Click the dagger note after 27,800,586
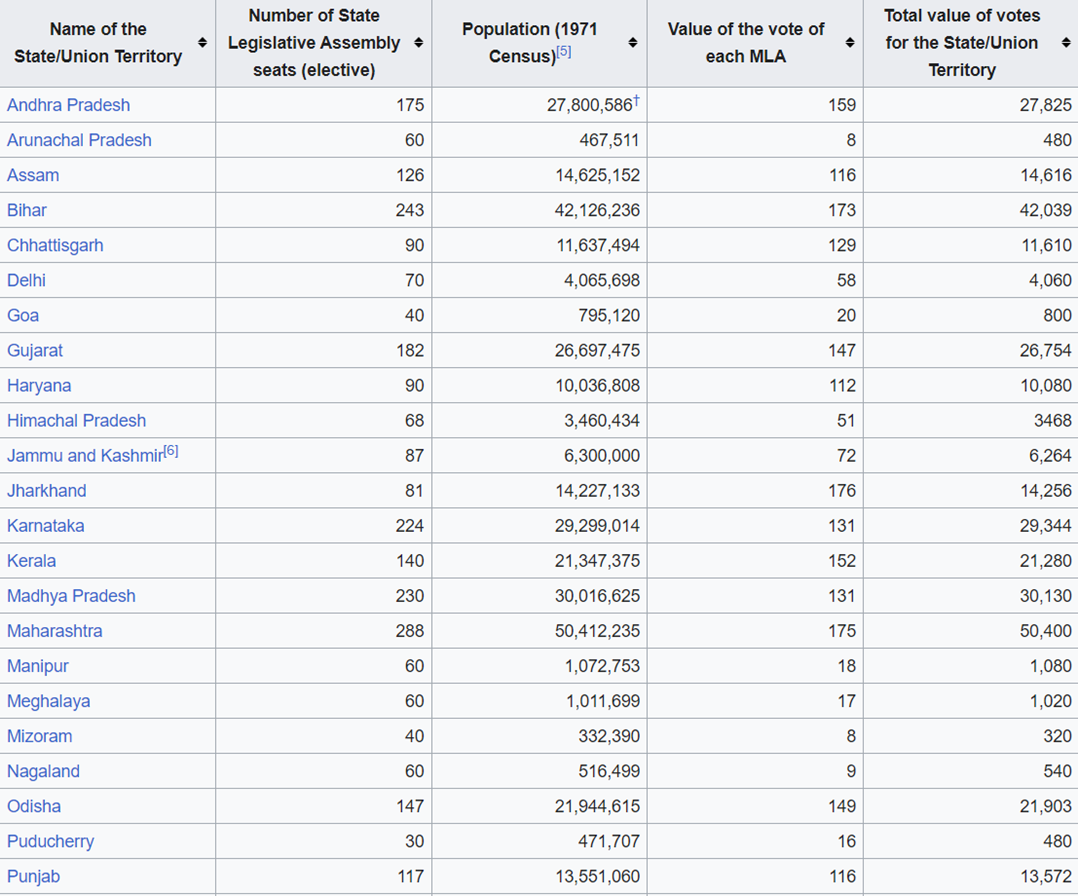The image size is (1078, 896). (637, 100)
